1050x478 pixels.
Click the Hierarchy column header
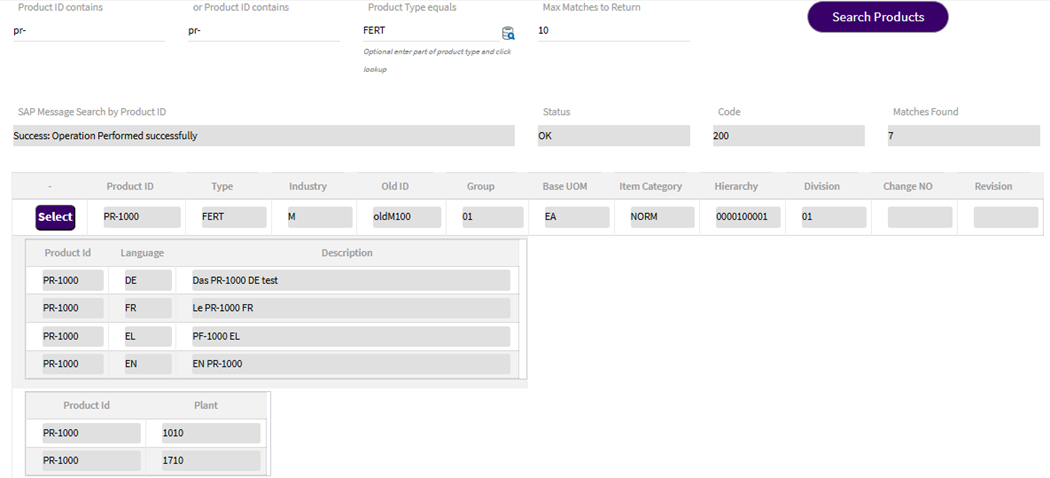[x=737, y=186]
